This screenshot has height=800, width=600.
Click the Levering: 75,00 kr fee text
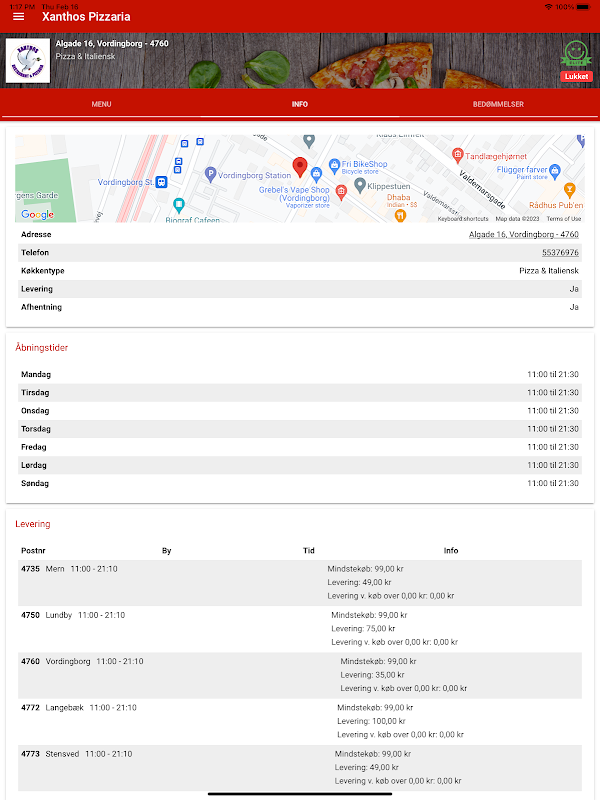(363, 629)
